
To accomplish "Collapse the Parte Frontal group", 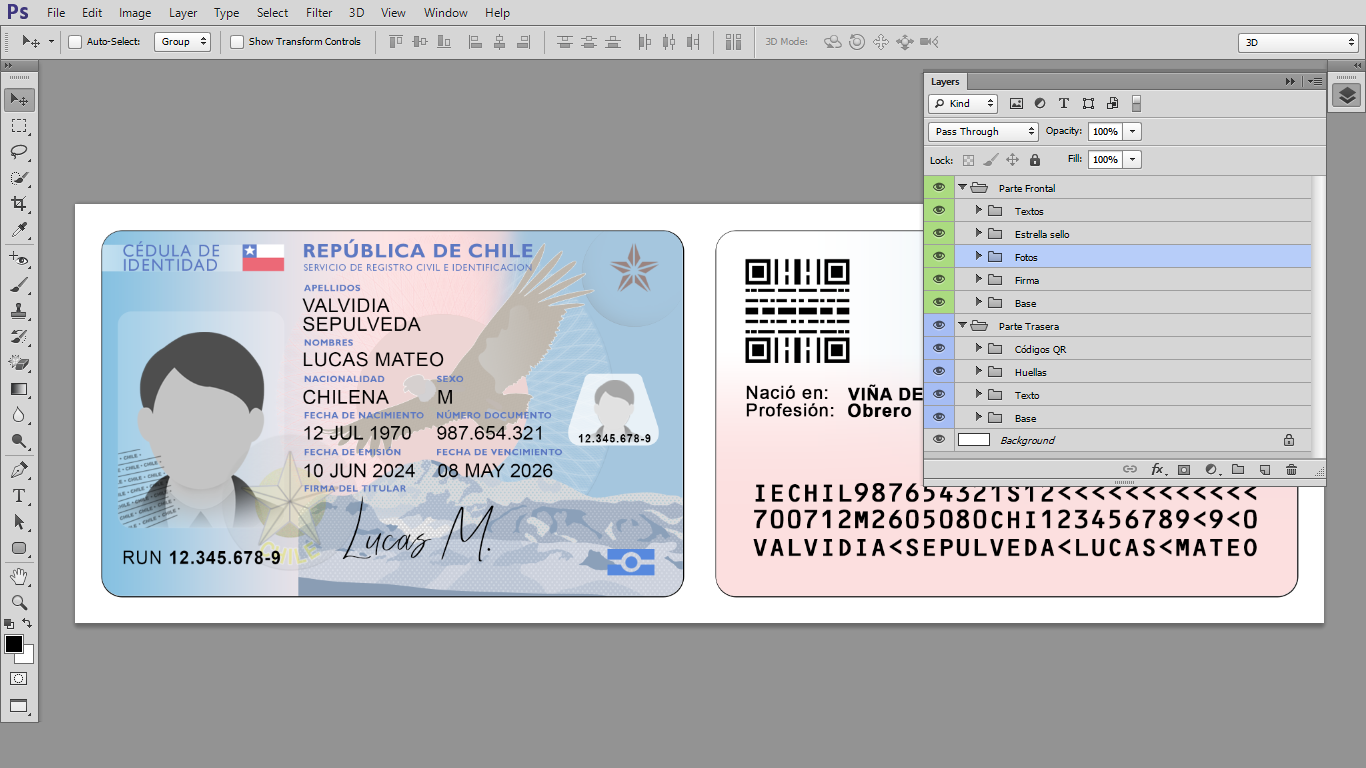I will [963, 187].
